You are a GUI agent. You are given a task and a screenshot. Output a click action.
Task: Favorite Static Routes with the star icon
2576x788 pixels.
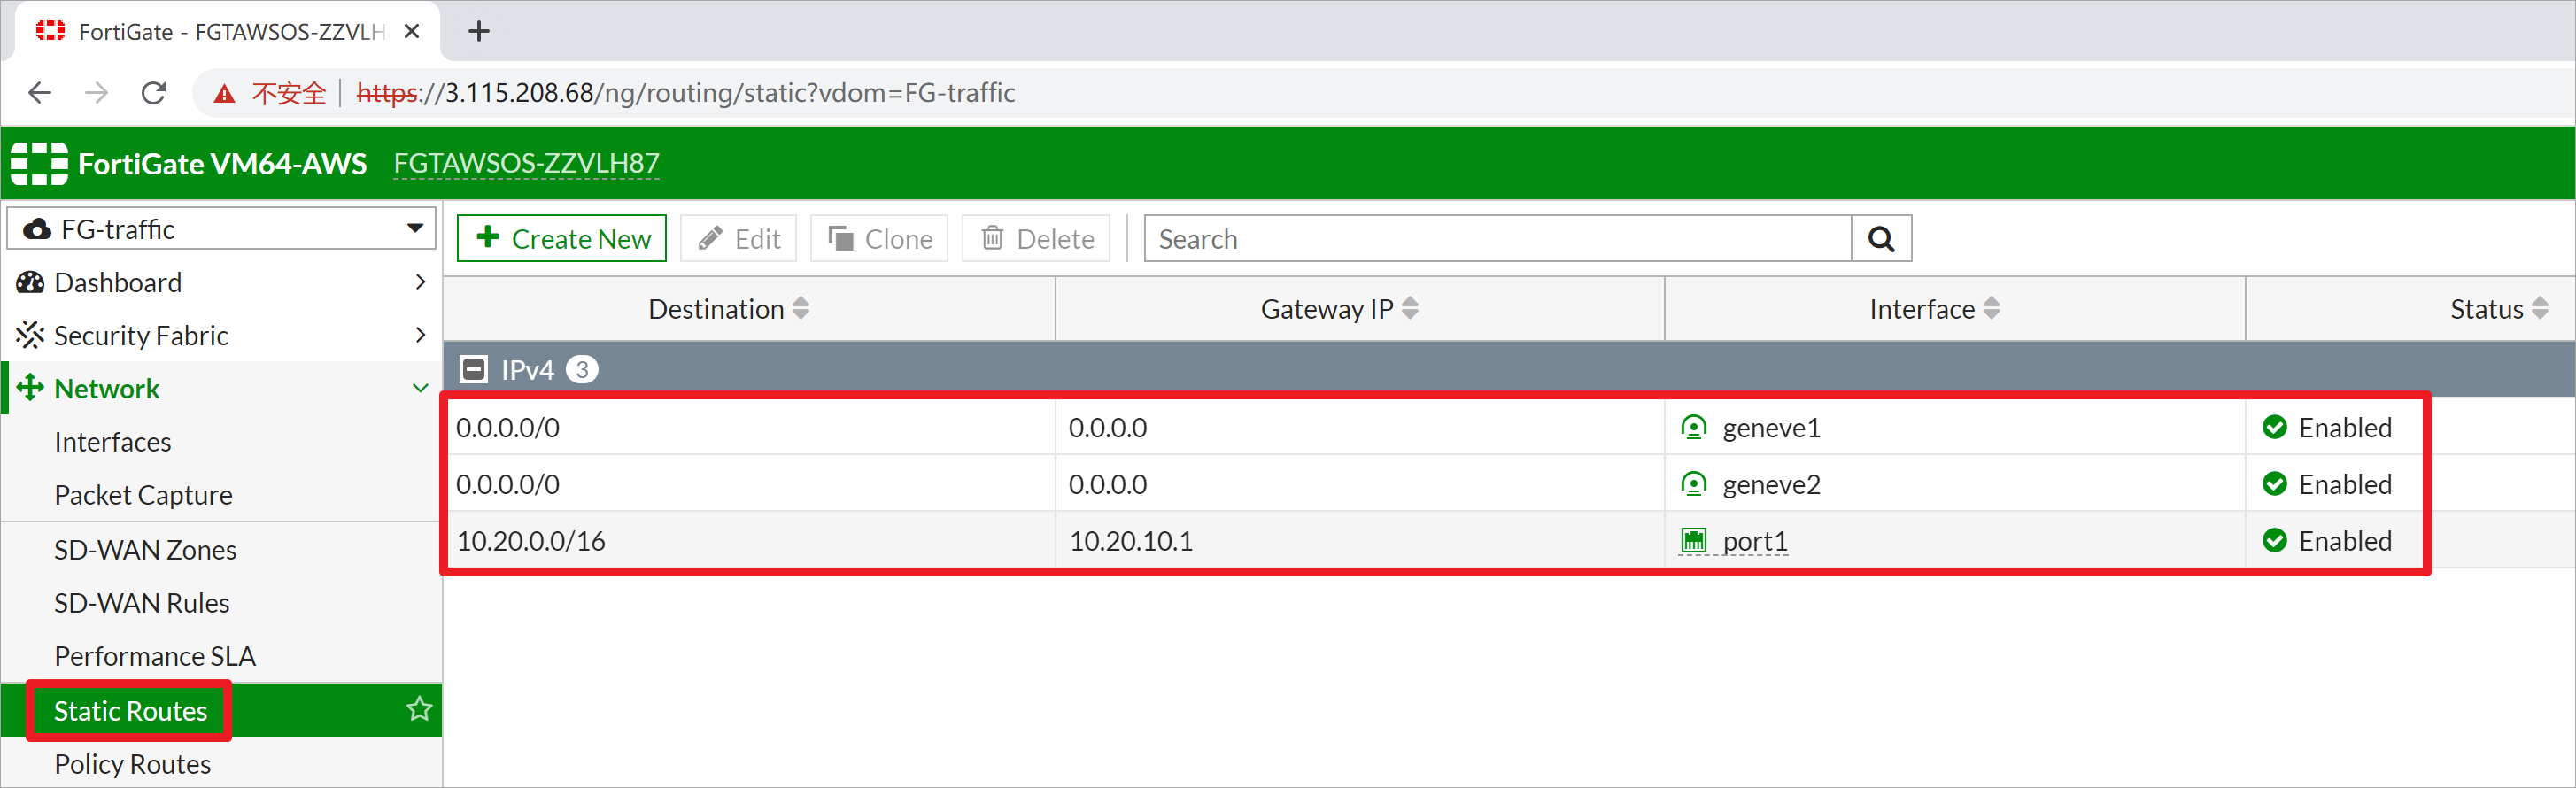click(419, 710)
